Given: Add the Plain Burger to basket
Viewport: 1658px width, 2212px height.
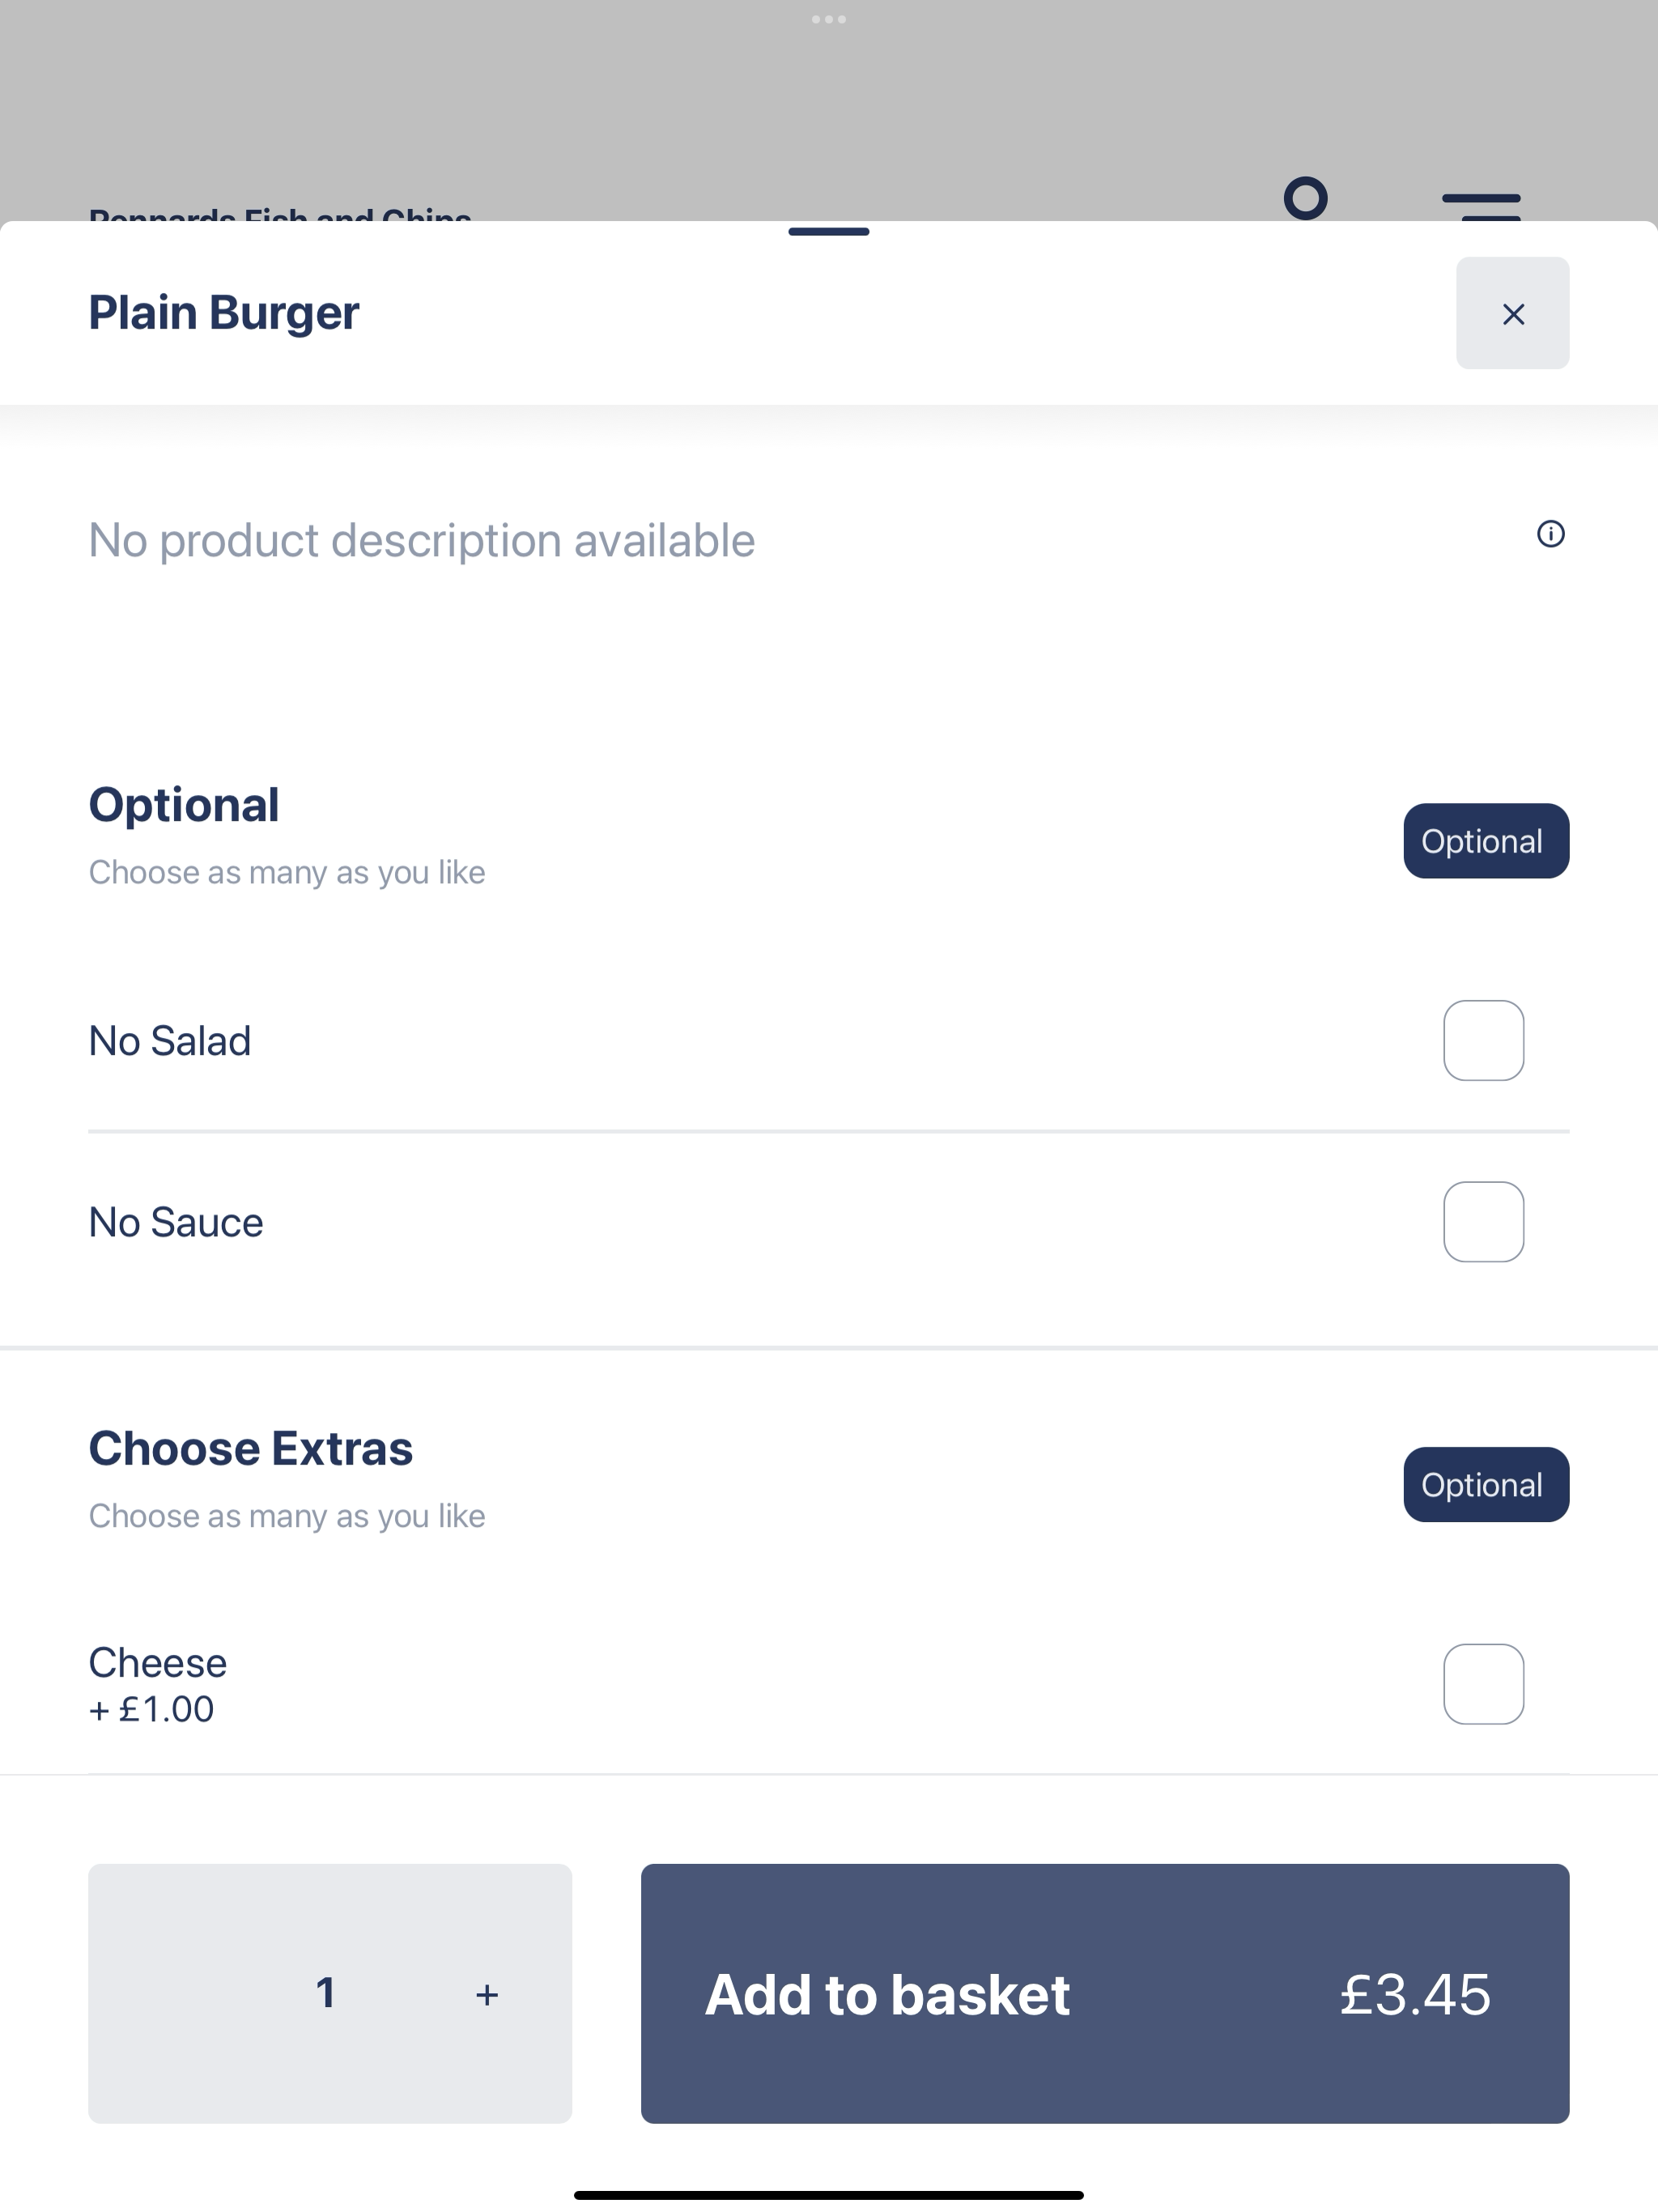Looking at the screenshot, I should [1105, 1993].
